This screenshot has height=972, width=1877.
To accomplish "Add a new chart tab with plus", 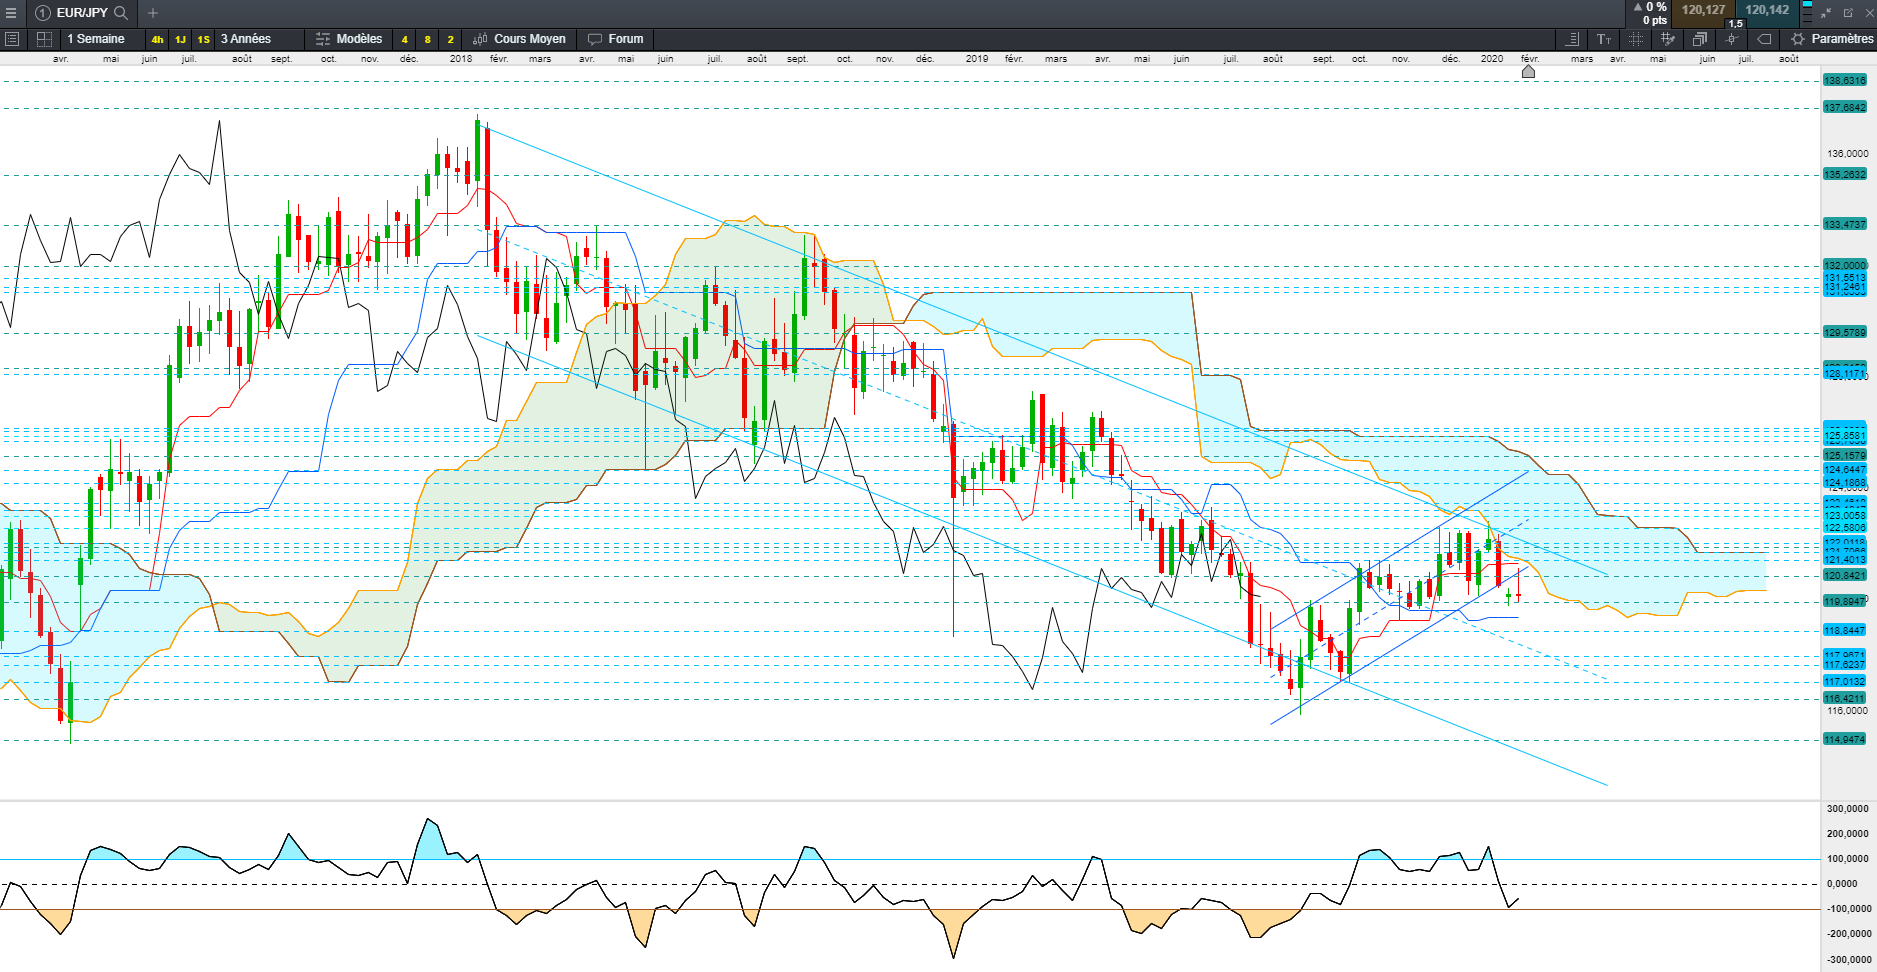I will point(153,13).
